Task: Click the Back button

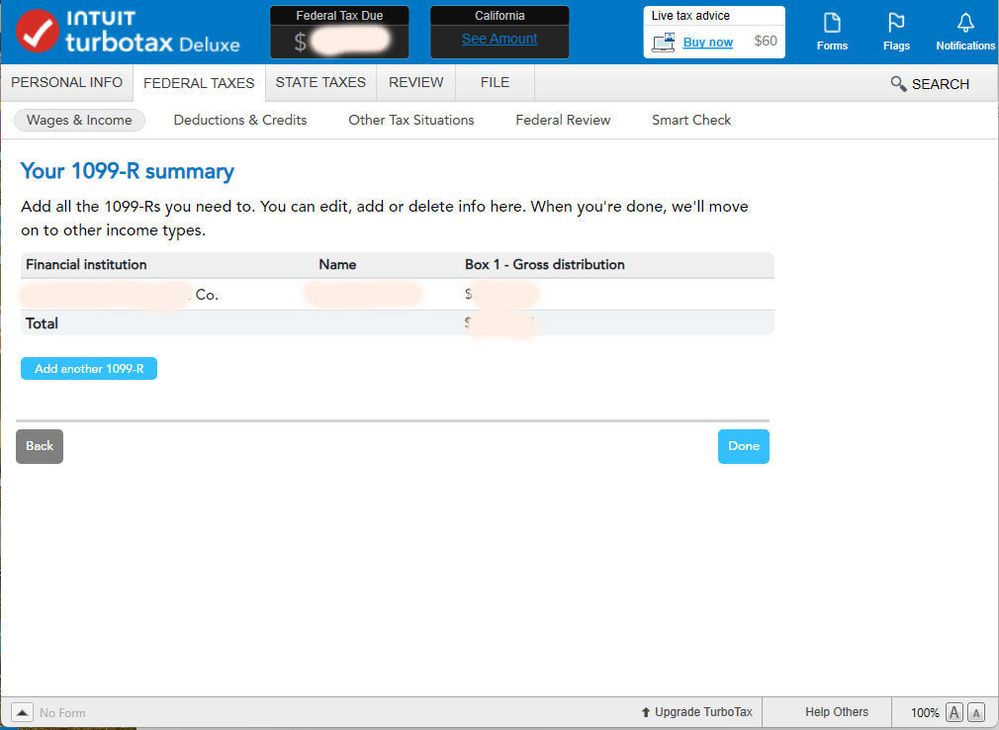Action: pyautogui.click(x=40, y=446)
